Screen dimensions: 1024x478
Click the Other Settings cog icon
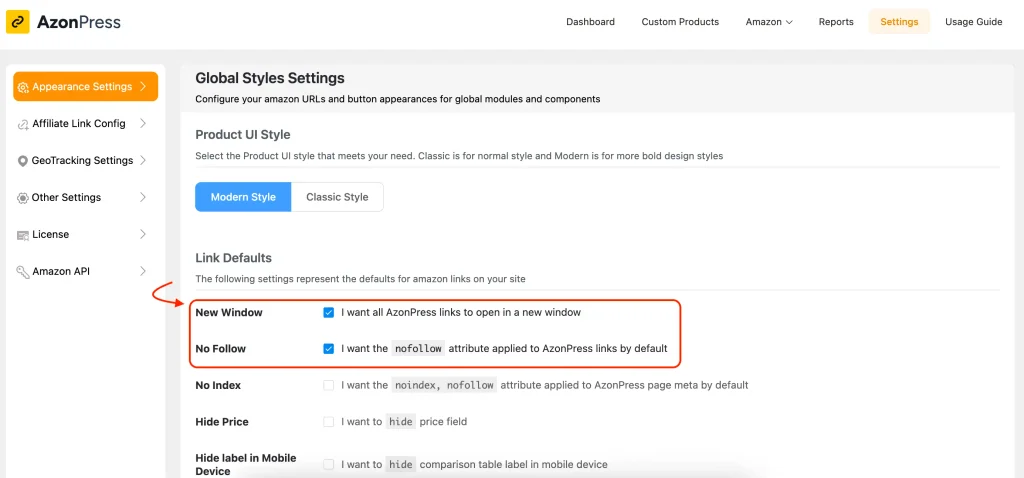23,198
